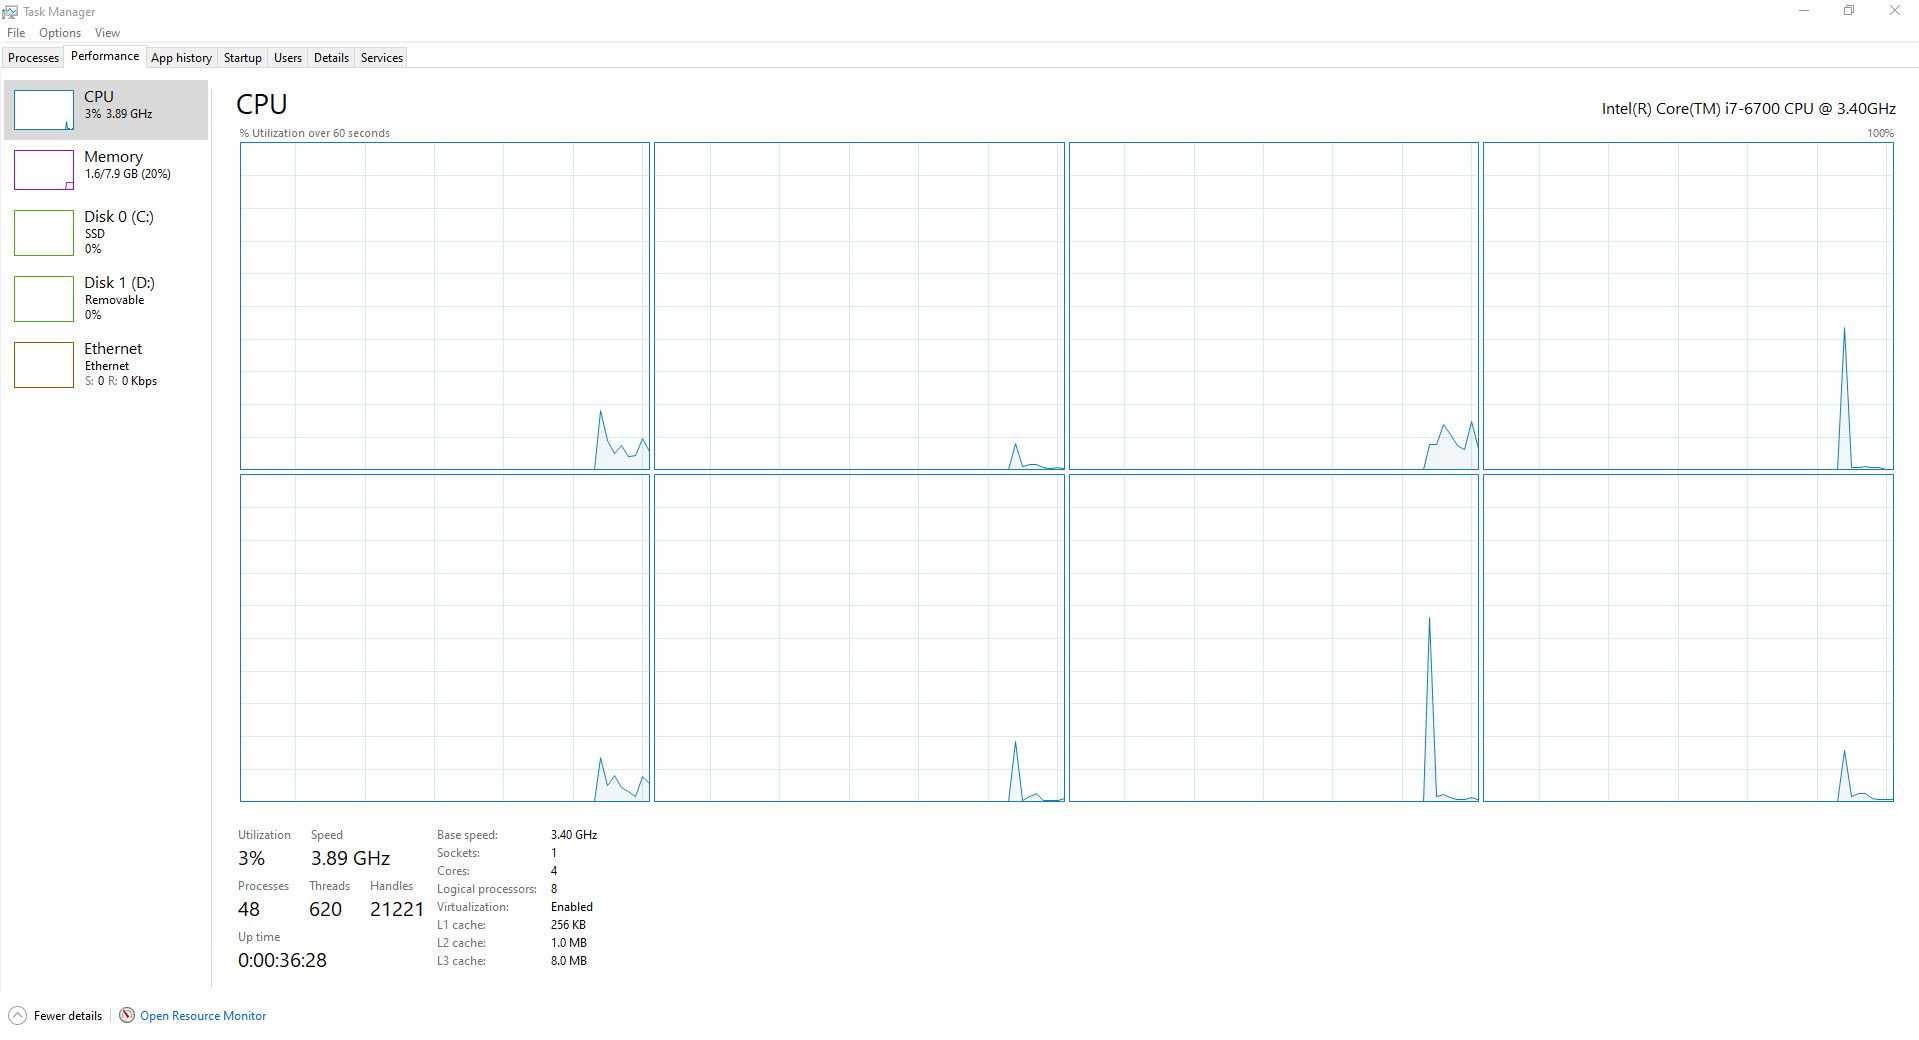Click the third processor graph in bottom row
The width and height of the screenshot is (1919, 1040).
coord(1273,638)
